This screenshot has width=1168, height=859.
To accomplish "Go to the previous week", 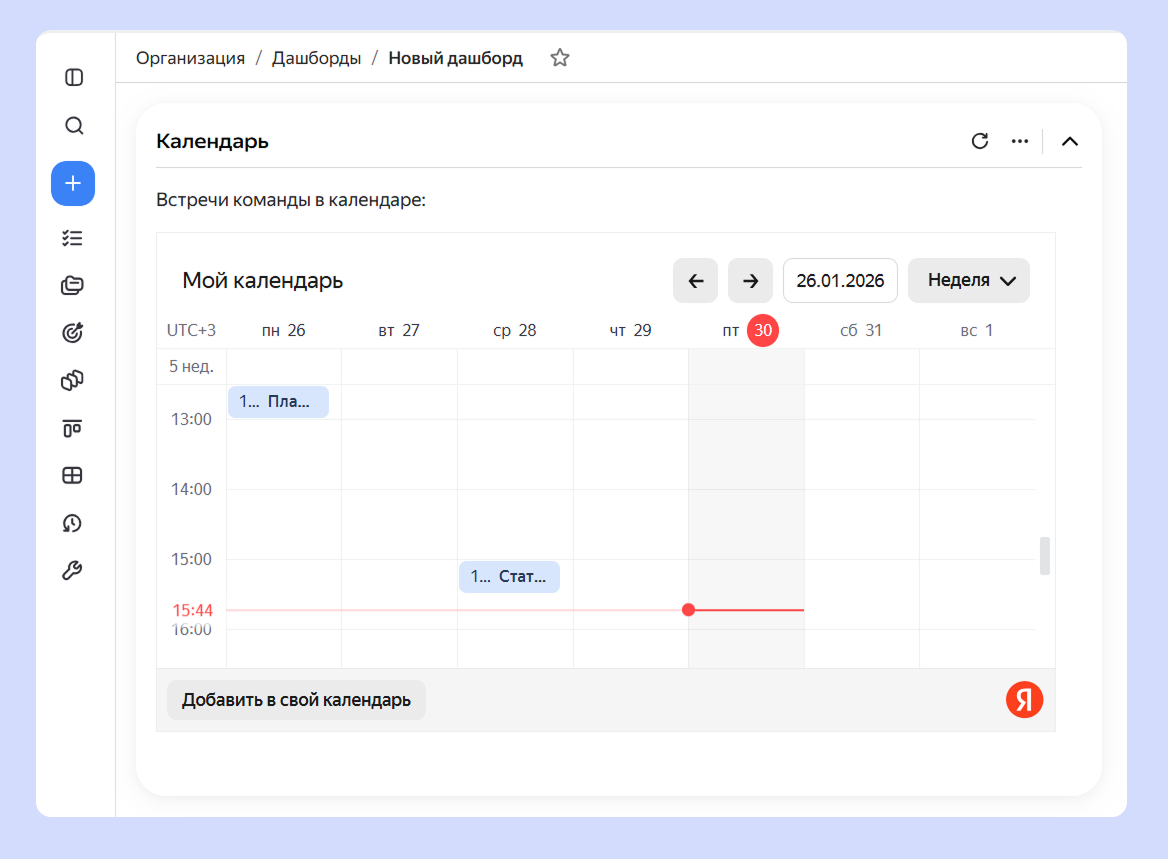I will [x=696, y=281].
